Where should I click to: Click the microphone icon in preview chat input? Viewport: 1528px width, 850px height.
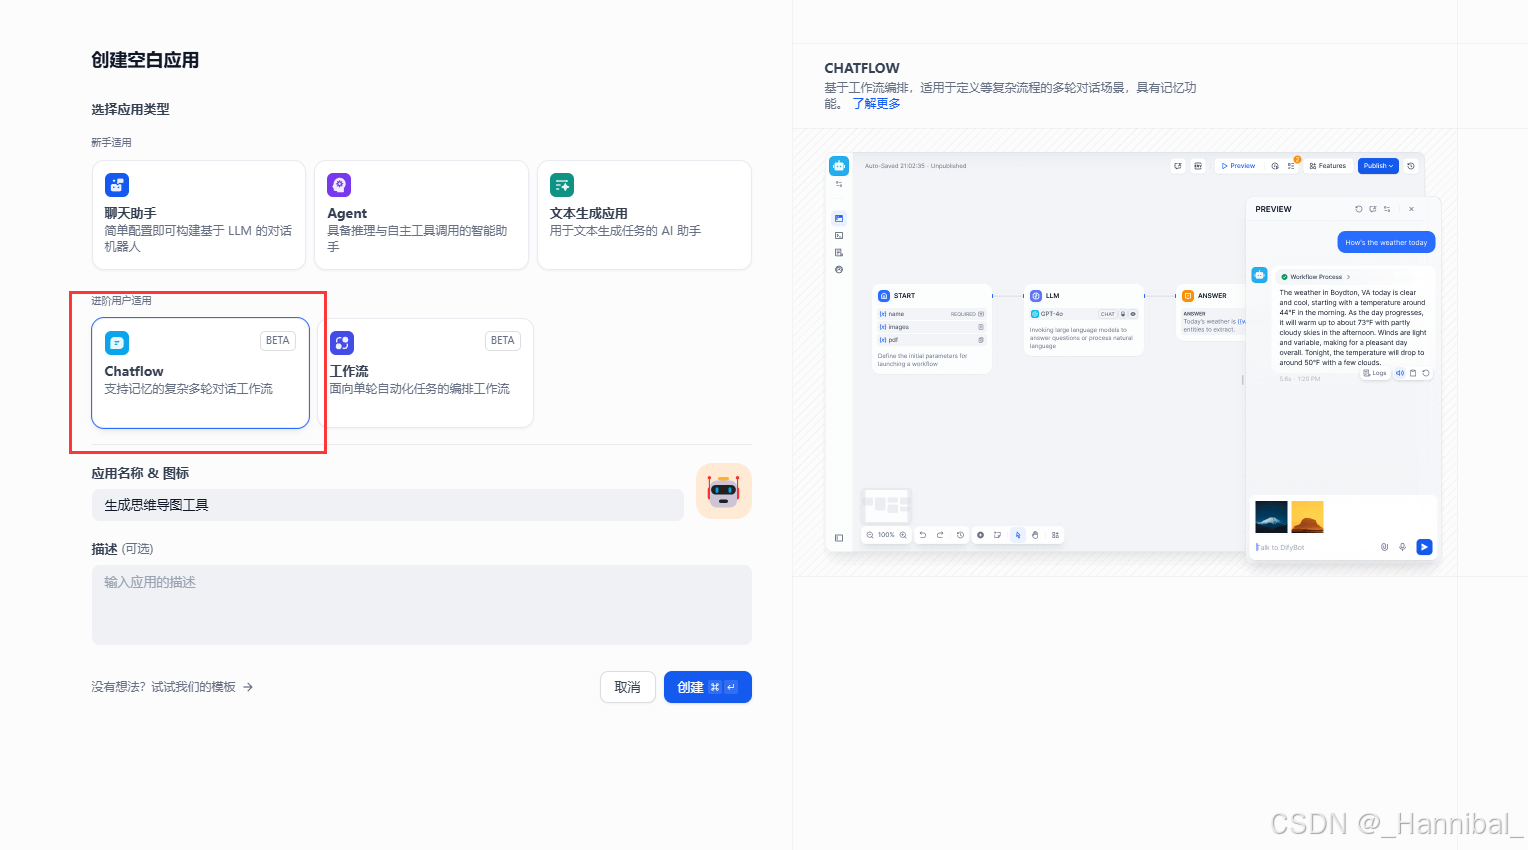(x=1402, y=547)
